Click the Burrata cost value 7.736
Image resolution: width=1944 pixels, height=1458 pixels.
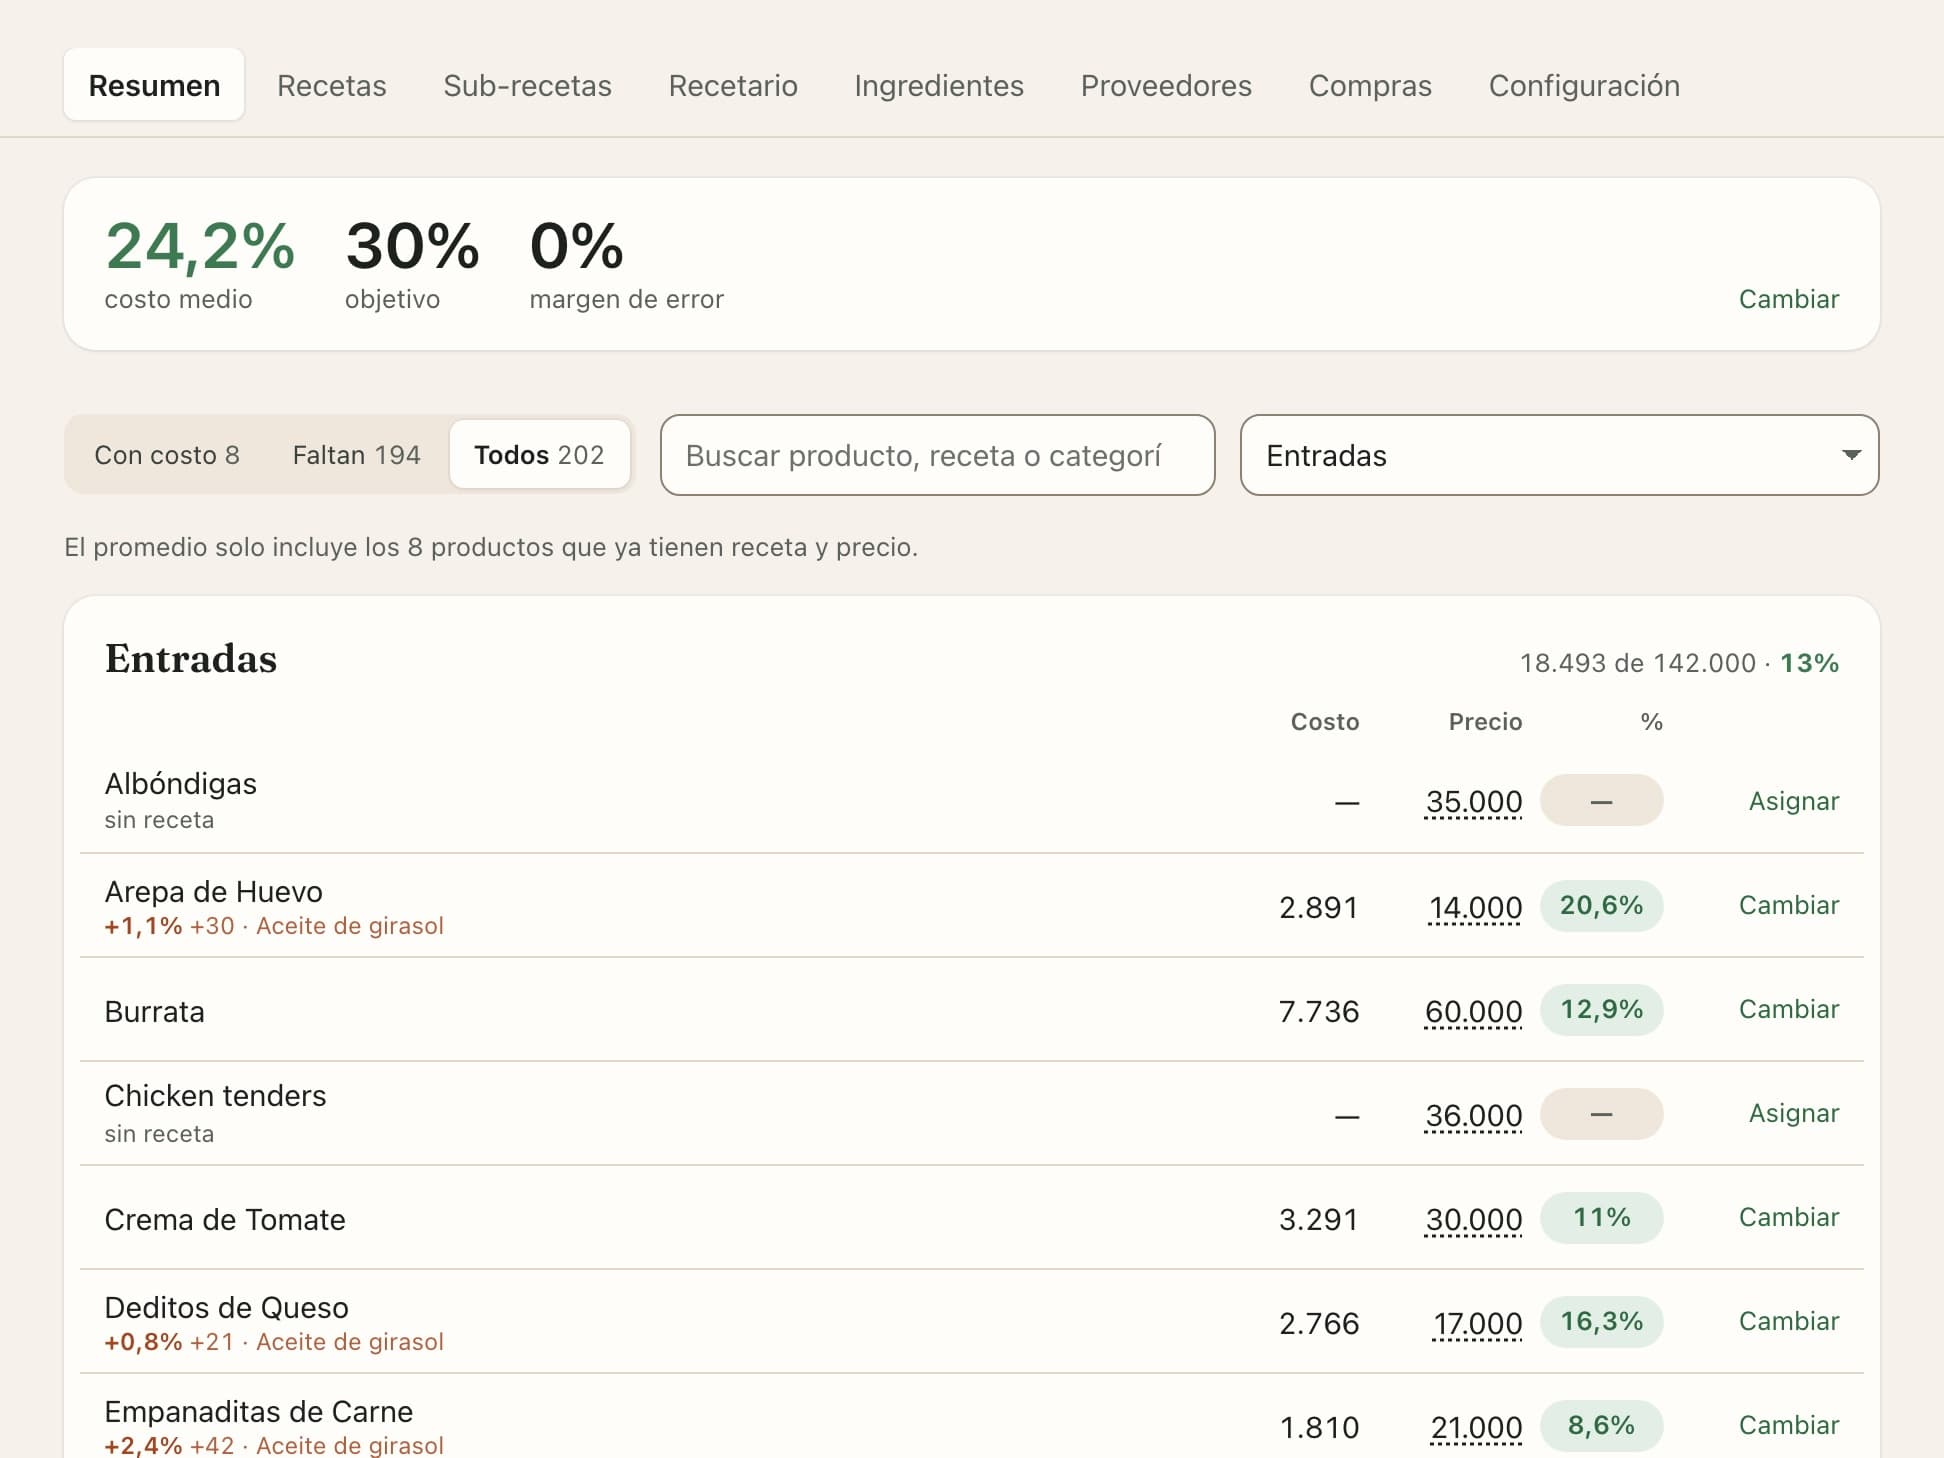[x=1319, y=1012]
